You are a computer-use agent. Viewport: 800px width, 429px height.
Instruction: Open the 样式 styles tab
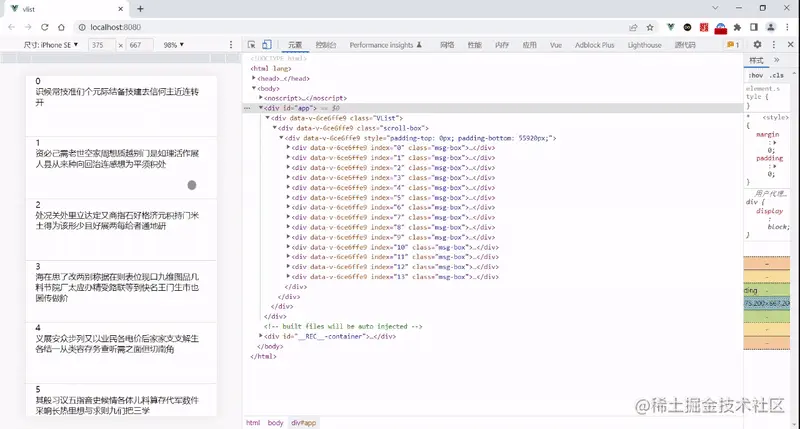(756, 60)
